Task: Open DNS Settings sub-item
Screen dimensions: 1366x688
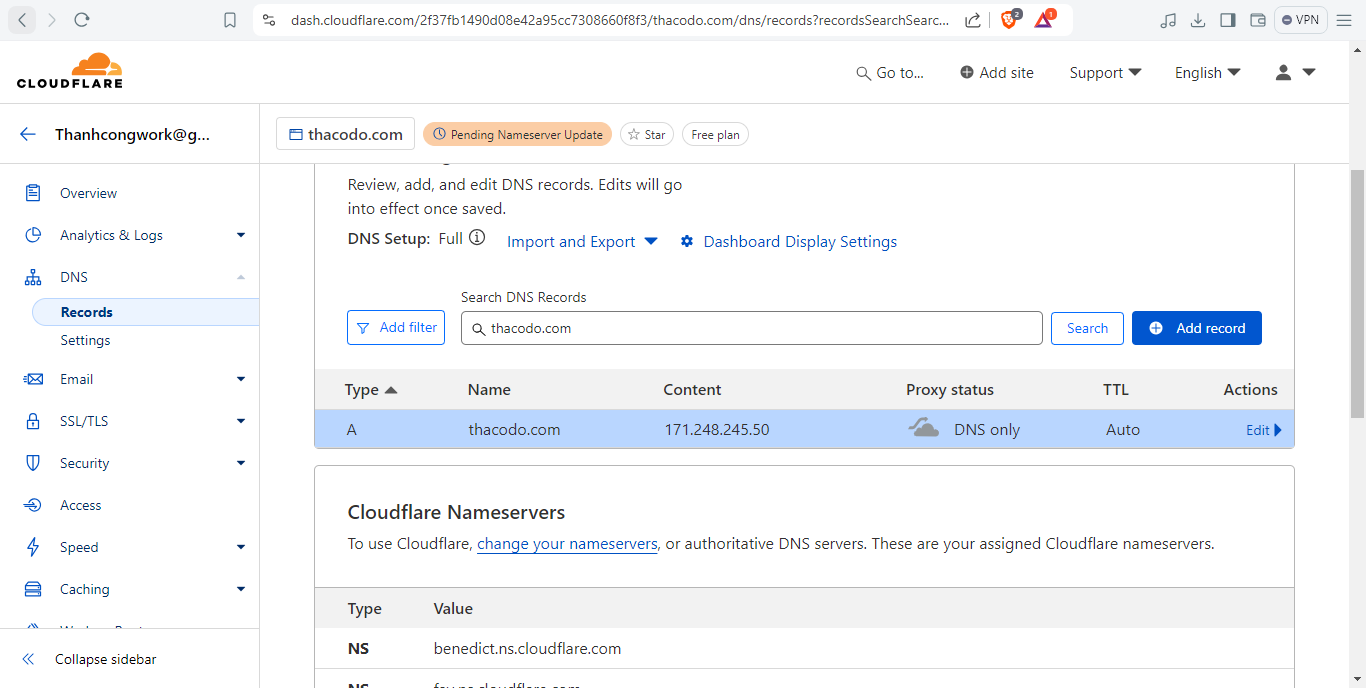Action: coord(85,340)
